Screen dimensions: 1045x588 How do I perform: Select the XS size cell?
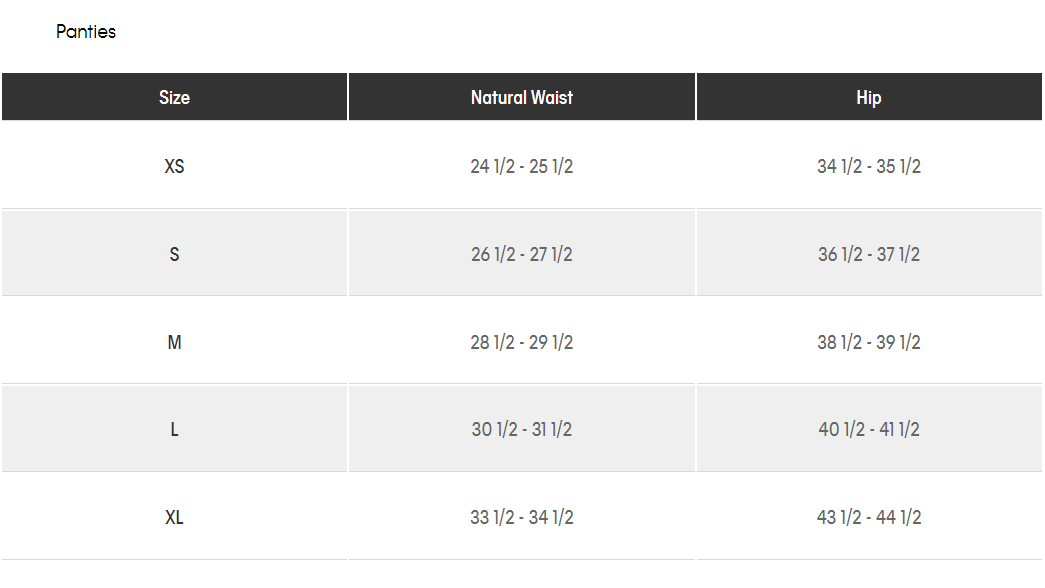pyautogui.click(x=174, y=166)
